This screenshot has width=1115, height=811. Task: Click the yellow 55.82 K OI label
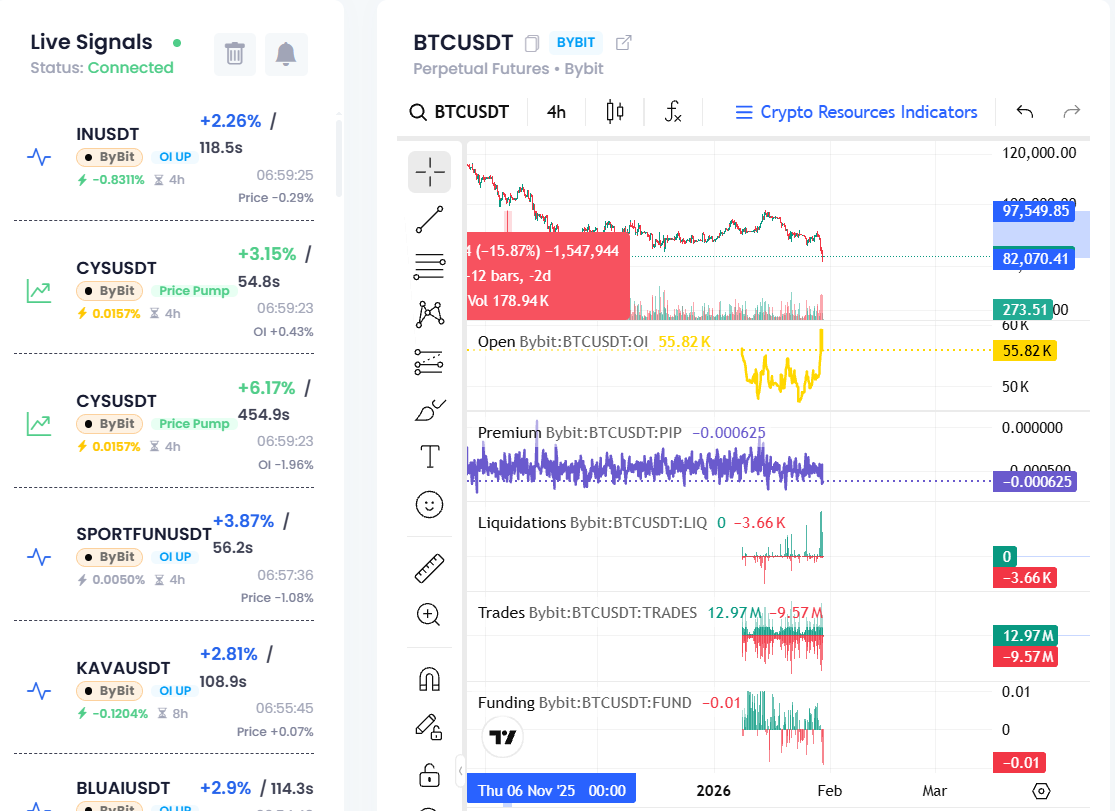click(x=1025, y=351)
